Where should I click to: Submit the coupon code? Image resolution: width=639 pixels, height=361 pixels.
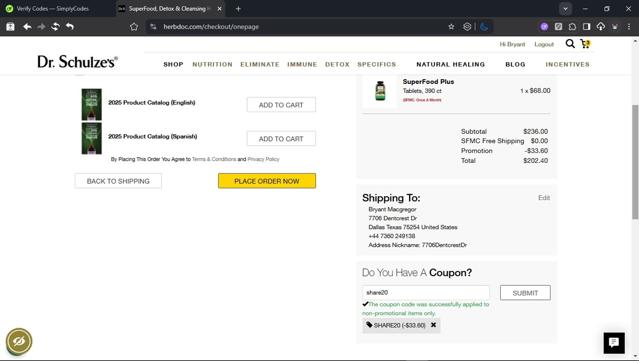coord(525,293)
